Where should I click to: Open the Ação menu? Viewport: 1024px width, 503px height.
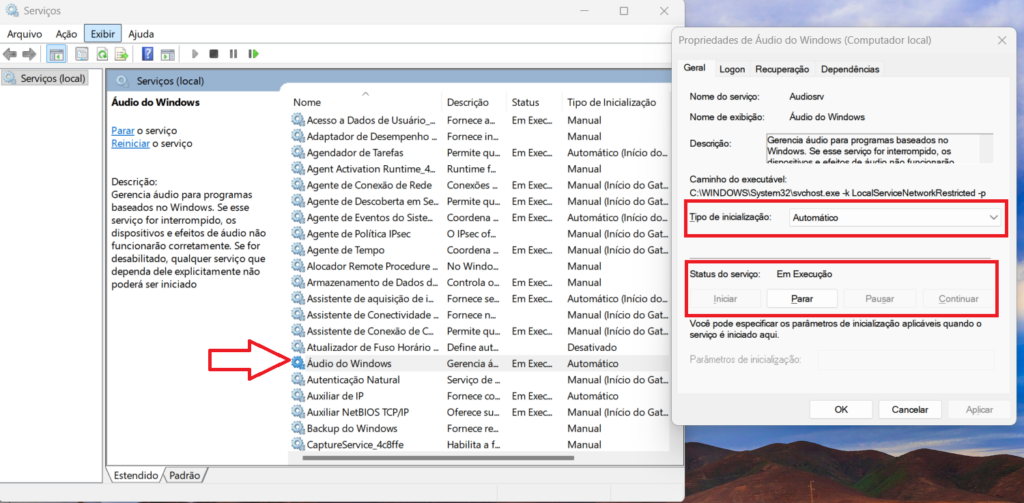(x=67, y=34)
